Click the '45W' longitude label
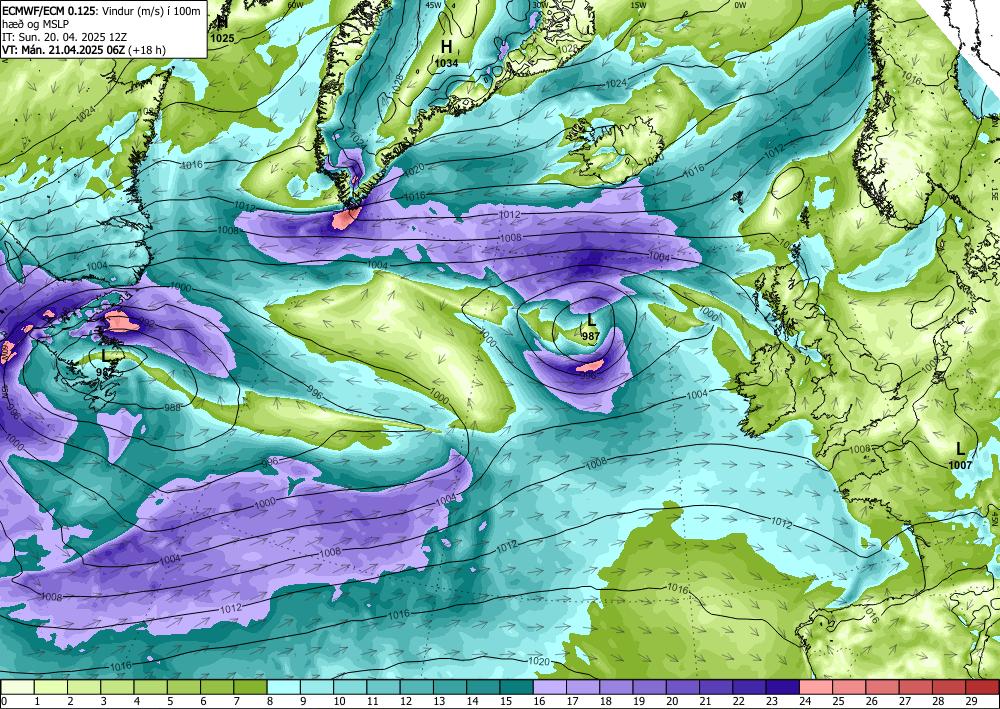This screenshot has height=709, width=1000. (433, 5)
